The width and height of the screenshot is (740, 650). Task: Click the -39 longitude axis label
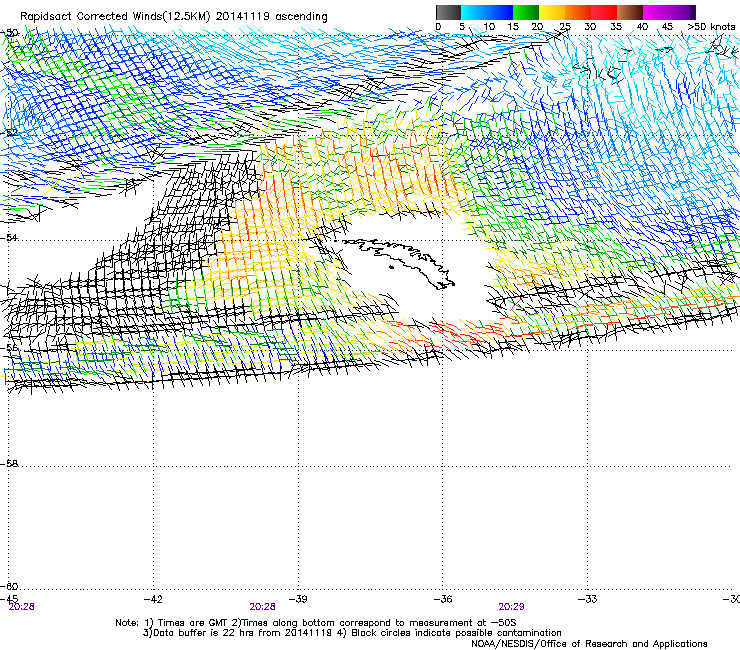[x=298, y=599]
